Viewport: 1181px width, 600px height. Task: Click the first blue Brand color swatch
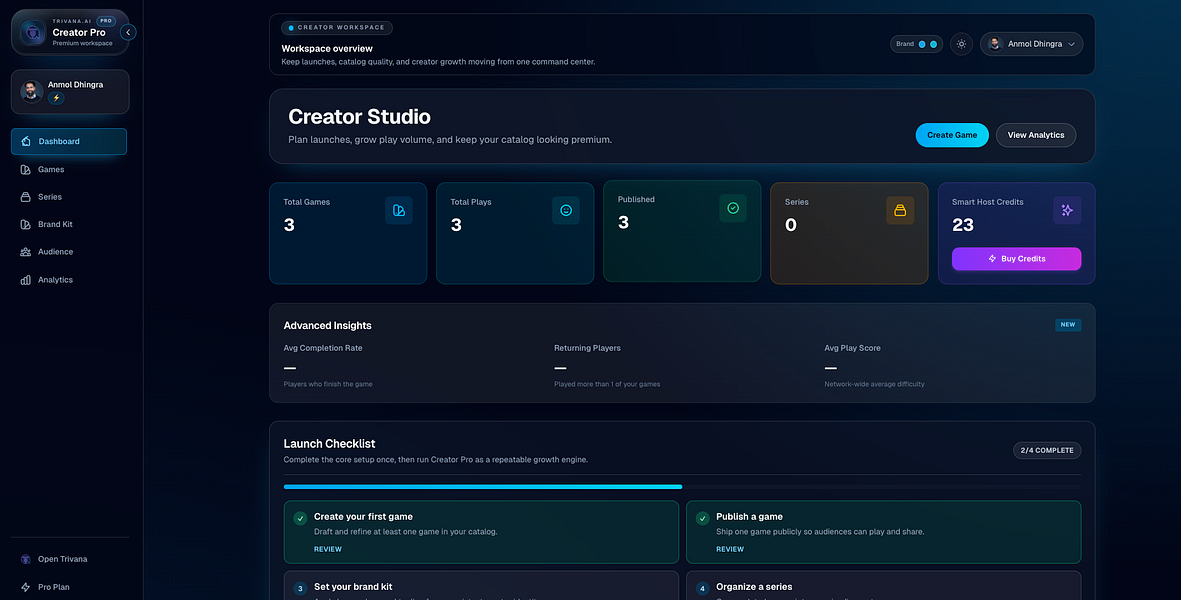922,44
